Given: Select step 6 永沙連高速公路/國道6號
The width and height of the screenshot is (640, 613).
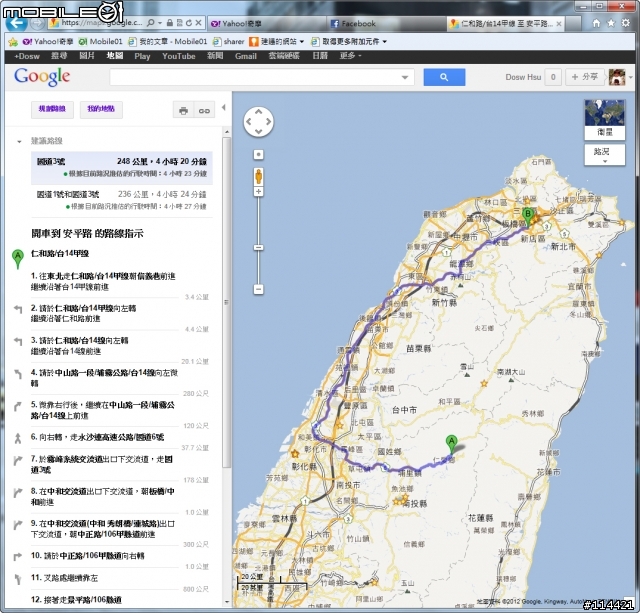Looking at the screenshot, I should (97, 437).
